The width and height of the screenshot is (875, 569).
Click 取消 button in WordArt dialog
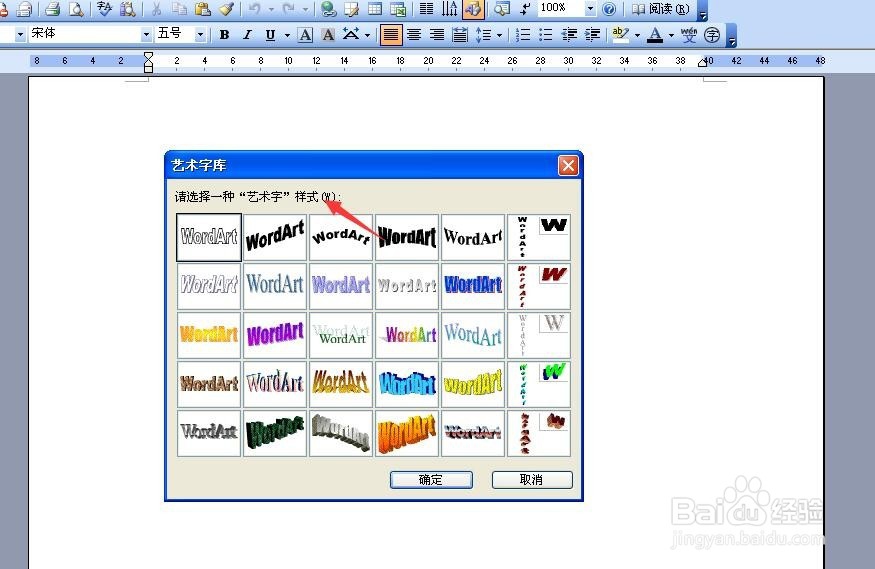click(x=532, y=480)
